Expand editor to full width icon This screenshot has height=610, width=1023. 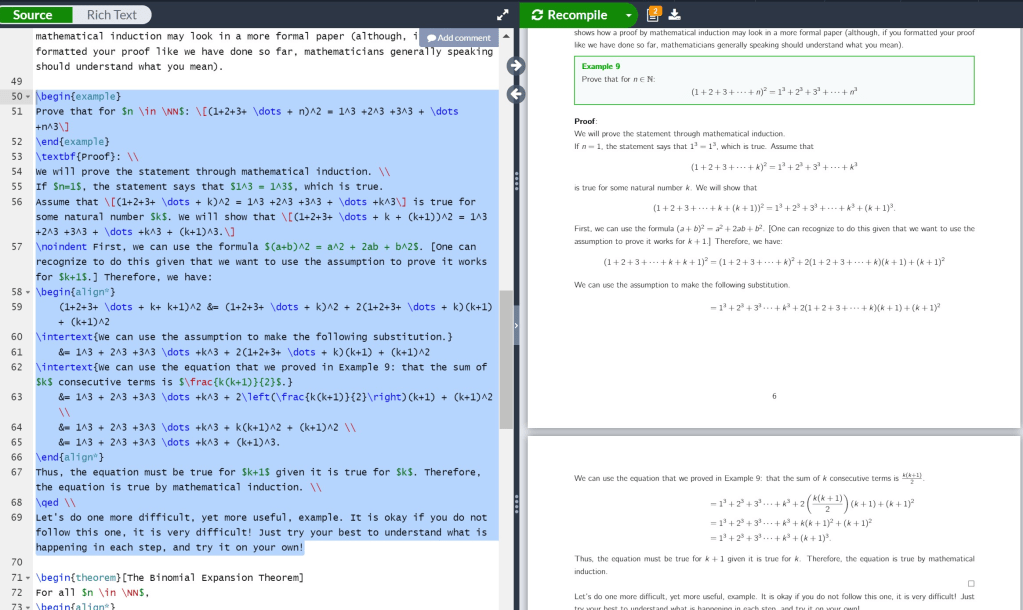coord(503,15)
